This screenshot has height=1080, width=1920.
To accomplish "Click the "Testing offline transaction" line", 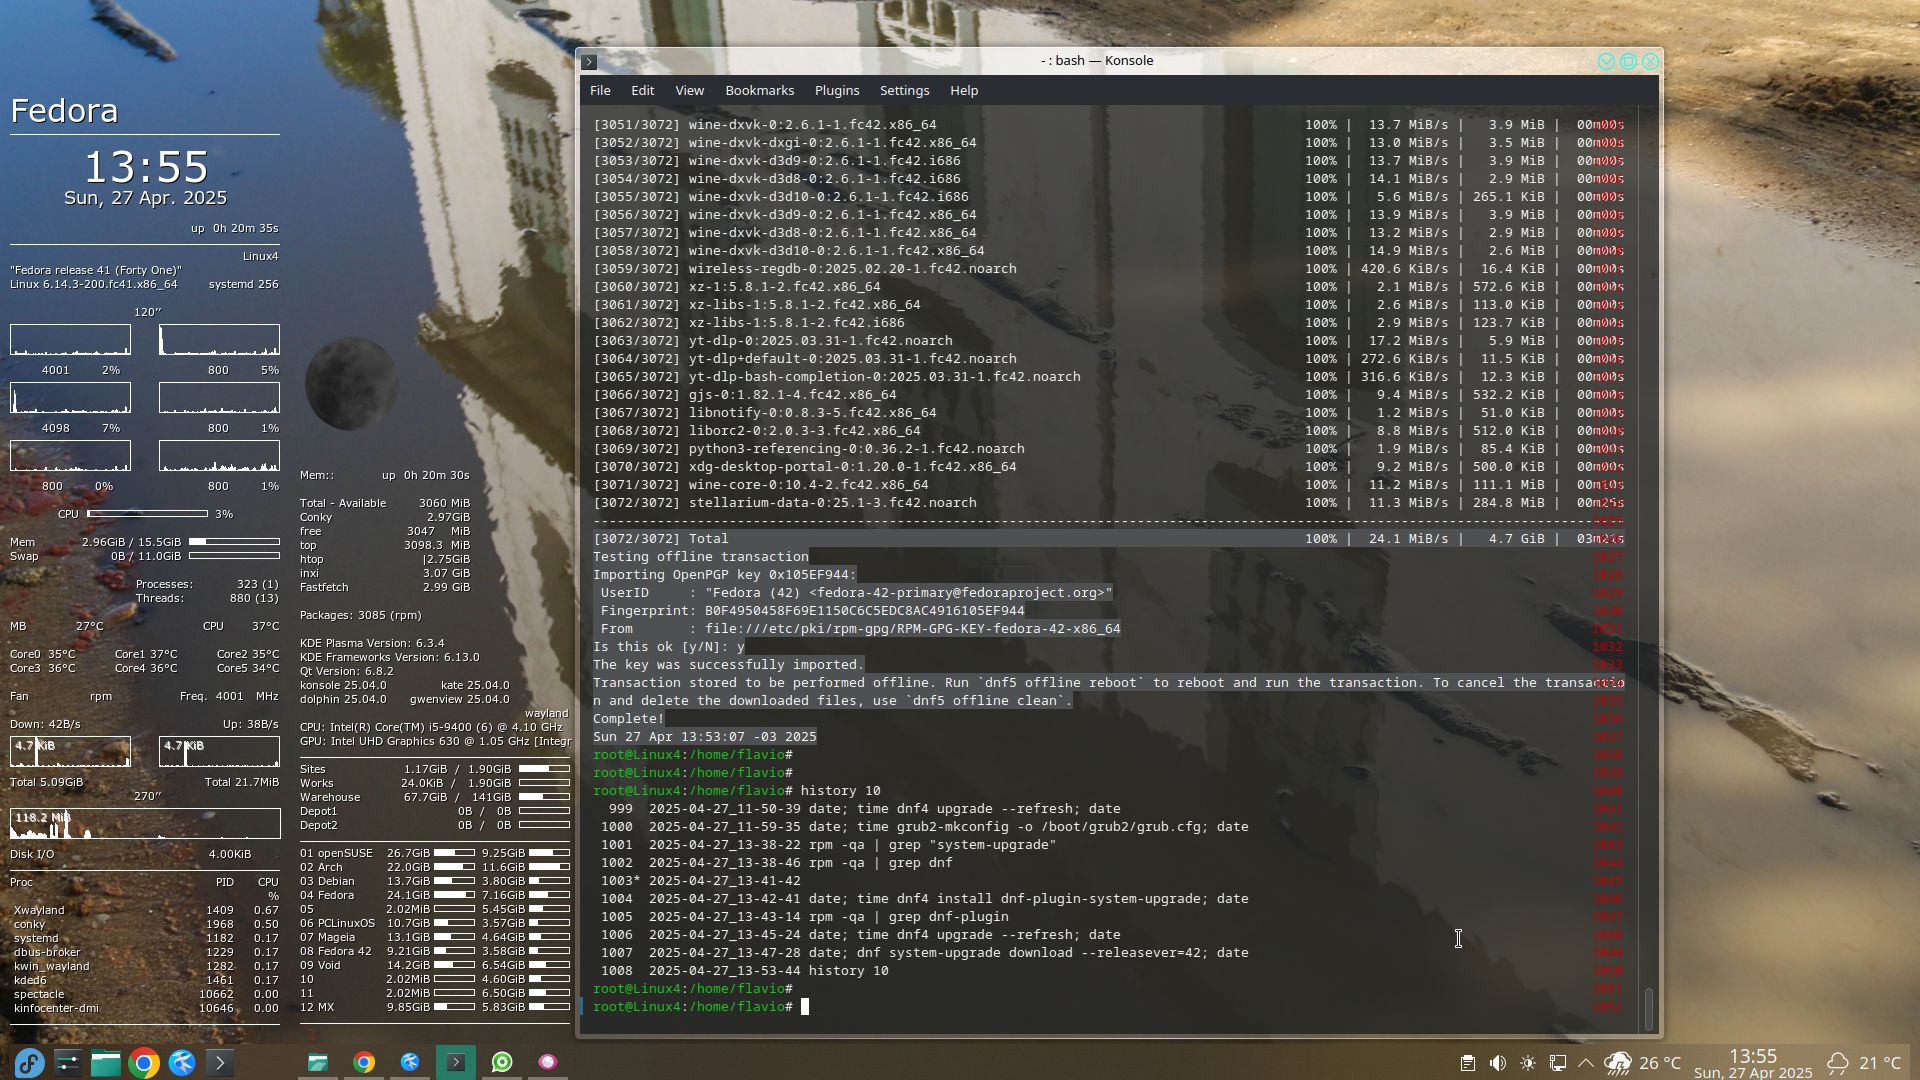I will point(701,557).
